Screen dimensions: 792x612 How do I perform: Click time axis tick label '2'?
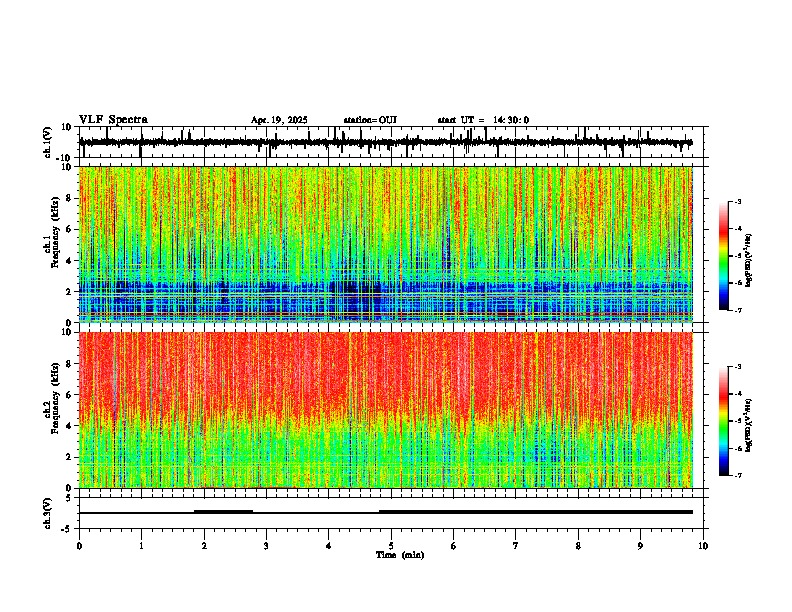click(x=204, y=546)
